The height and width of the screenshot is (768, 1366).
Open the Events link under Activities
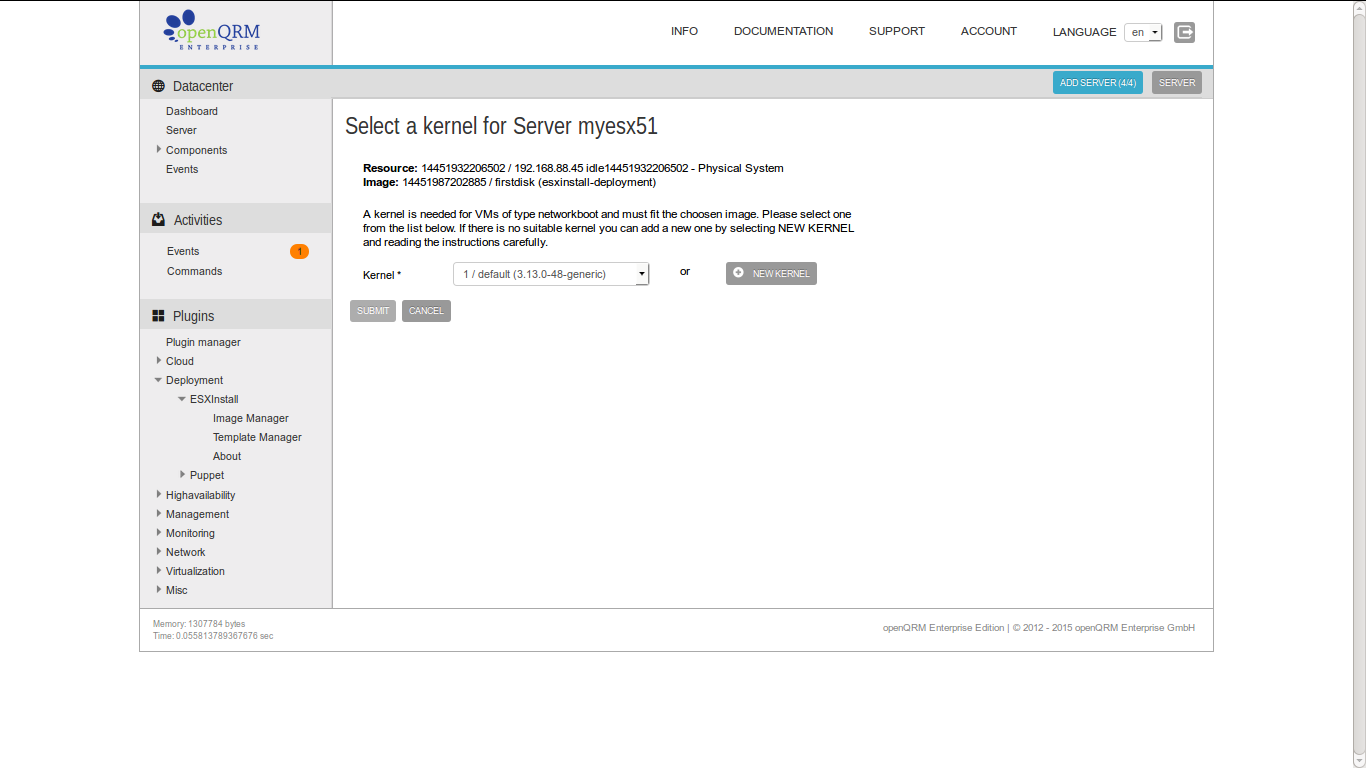tap(183, 251)
